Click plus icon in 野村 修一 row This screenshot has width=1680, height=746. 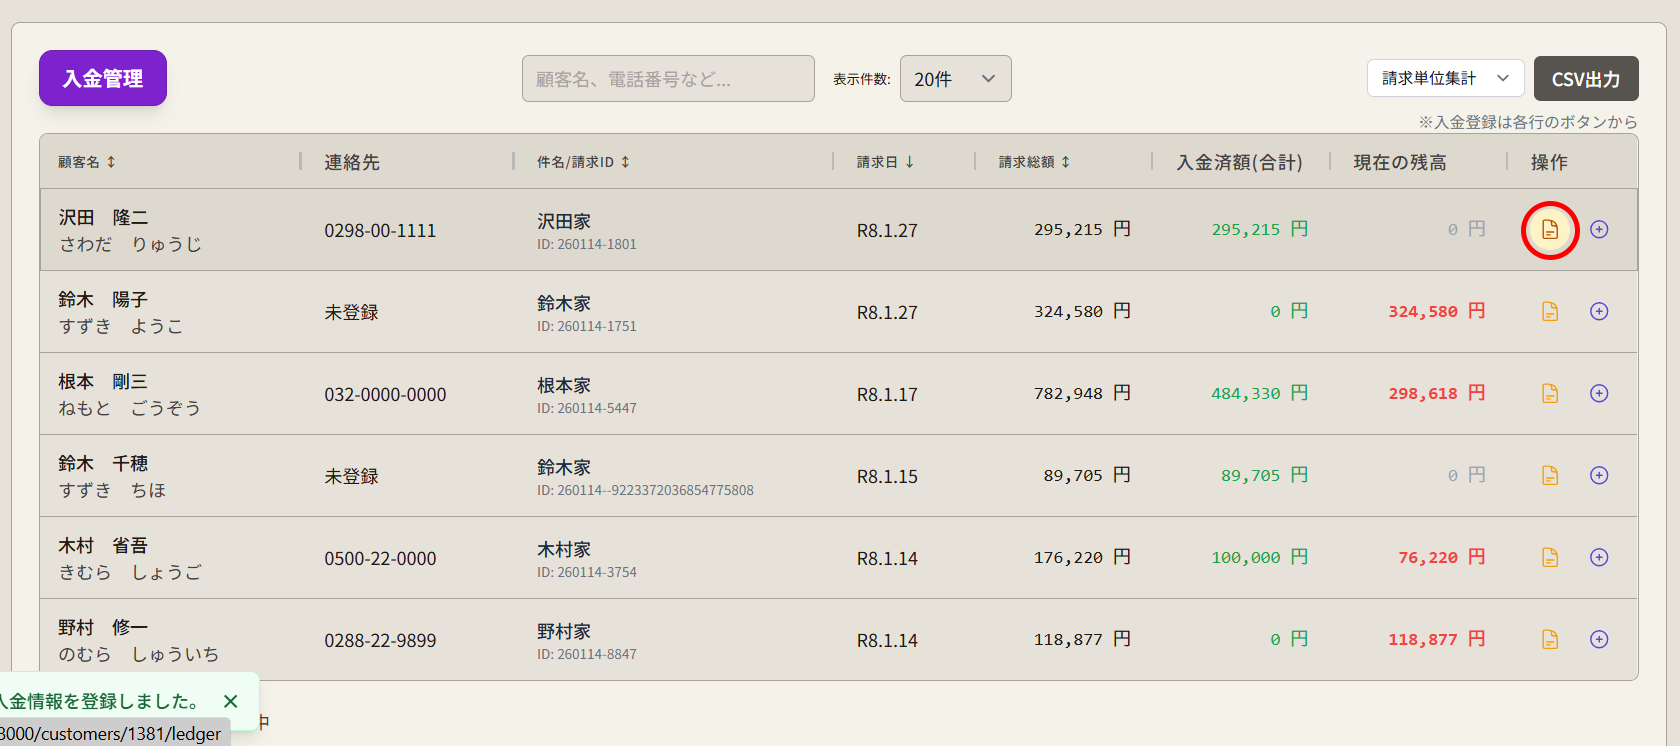(1599, 640)
